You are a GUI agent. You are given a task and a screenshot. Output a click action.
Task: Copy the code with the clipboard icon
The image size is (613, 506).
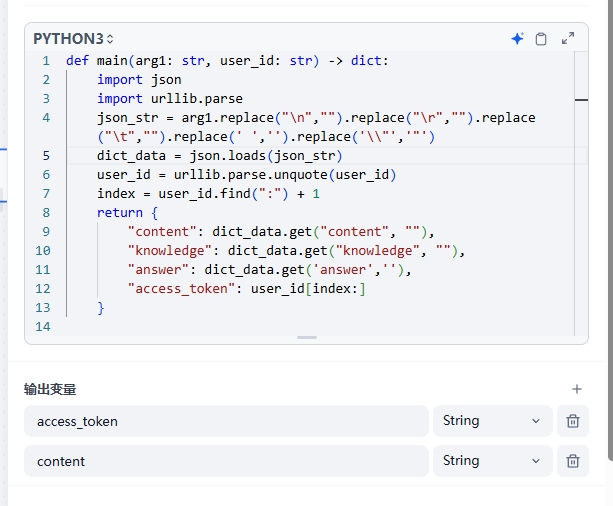click(x=541, y=39)
